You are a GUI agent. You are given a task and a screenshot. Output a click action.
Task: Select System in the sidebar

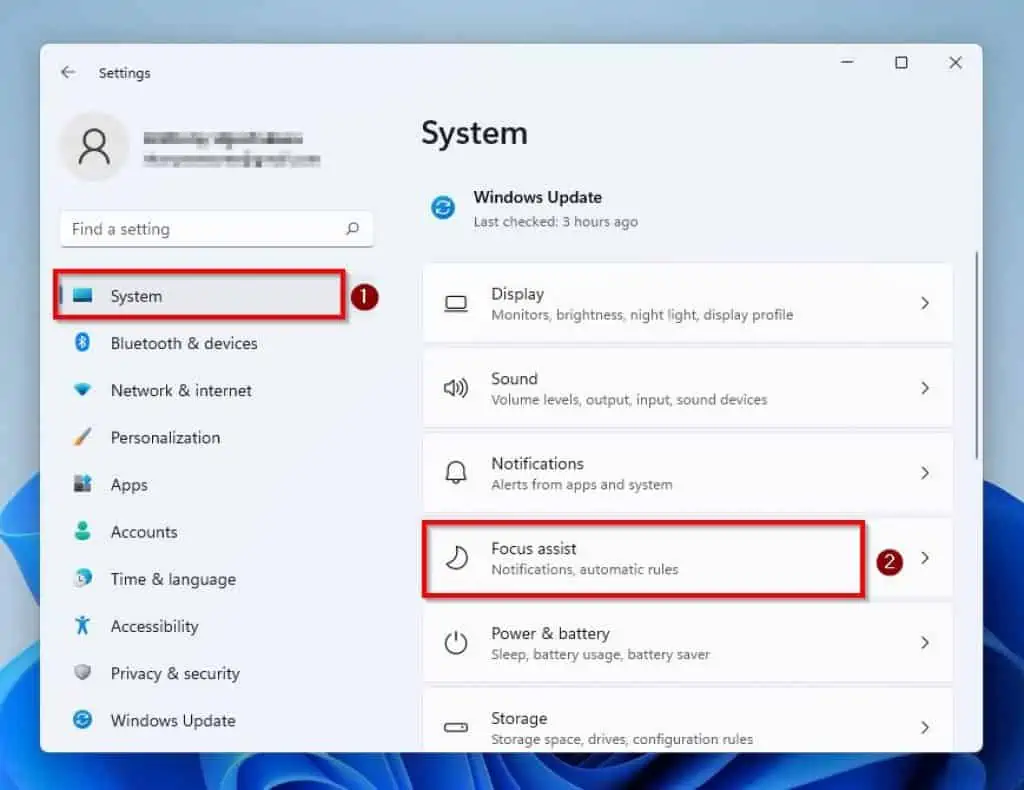tap(137, 296)
